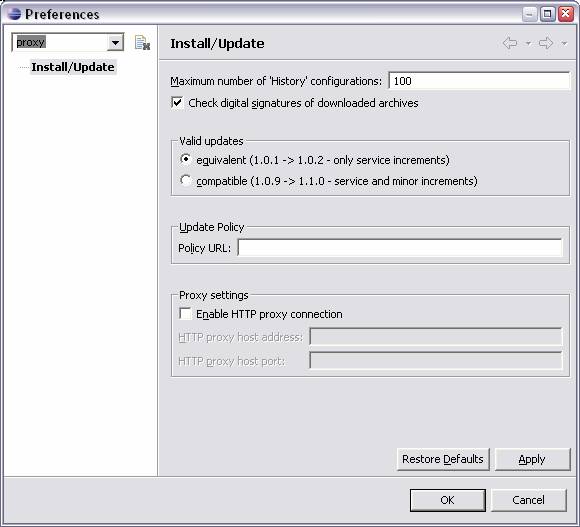Click the Apply button
Image resolution: width=580 pixels, height=527 pixels.
532,459
